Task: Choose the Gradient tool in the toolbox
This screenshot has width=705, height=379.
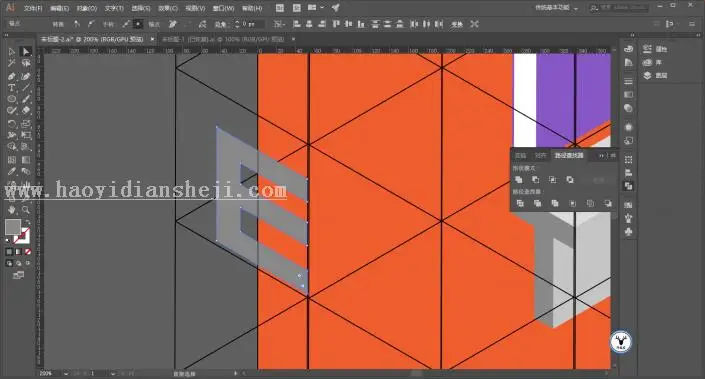Action: click(26, 159)
